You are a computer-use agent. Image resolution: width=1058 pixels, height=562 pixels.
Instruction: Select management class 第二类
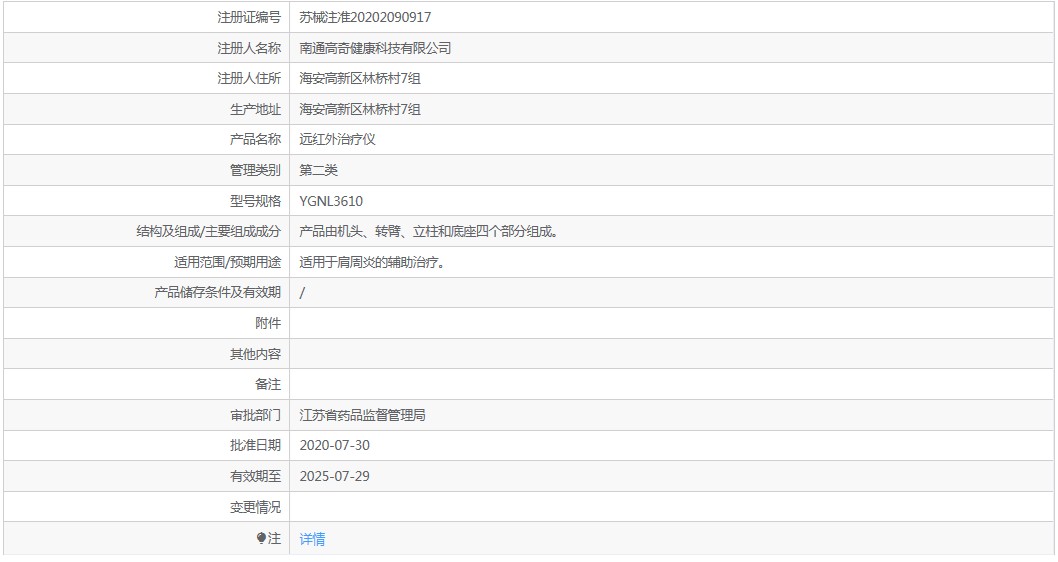pyautogui.click(x=318, y=171)
